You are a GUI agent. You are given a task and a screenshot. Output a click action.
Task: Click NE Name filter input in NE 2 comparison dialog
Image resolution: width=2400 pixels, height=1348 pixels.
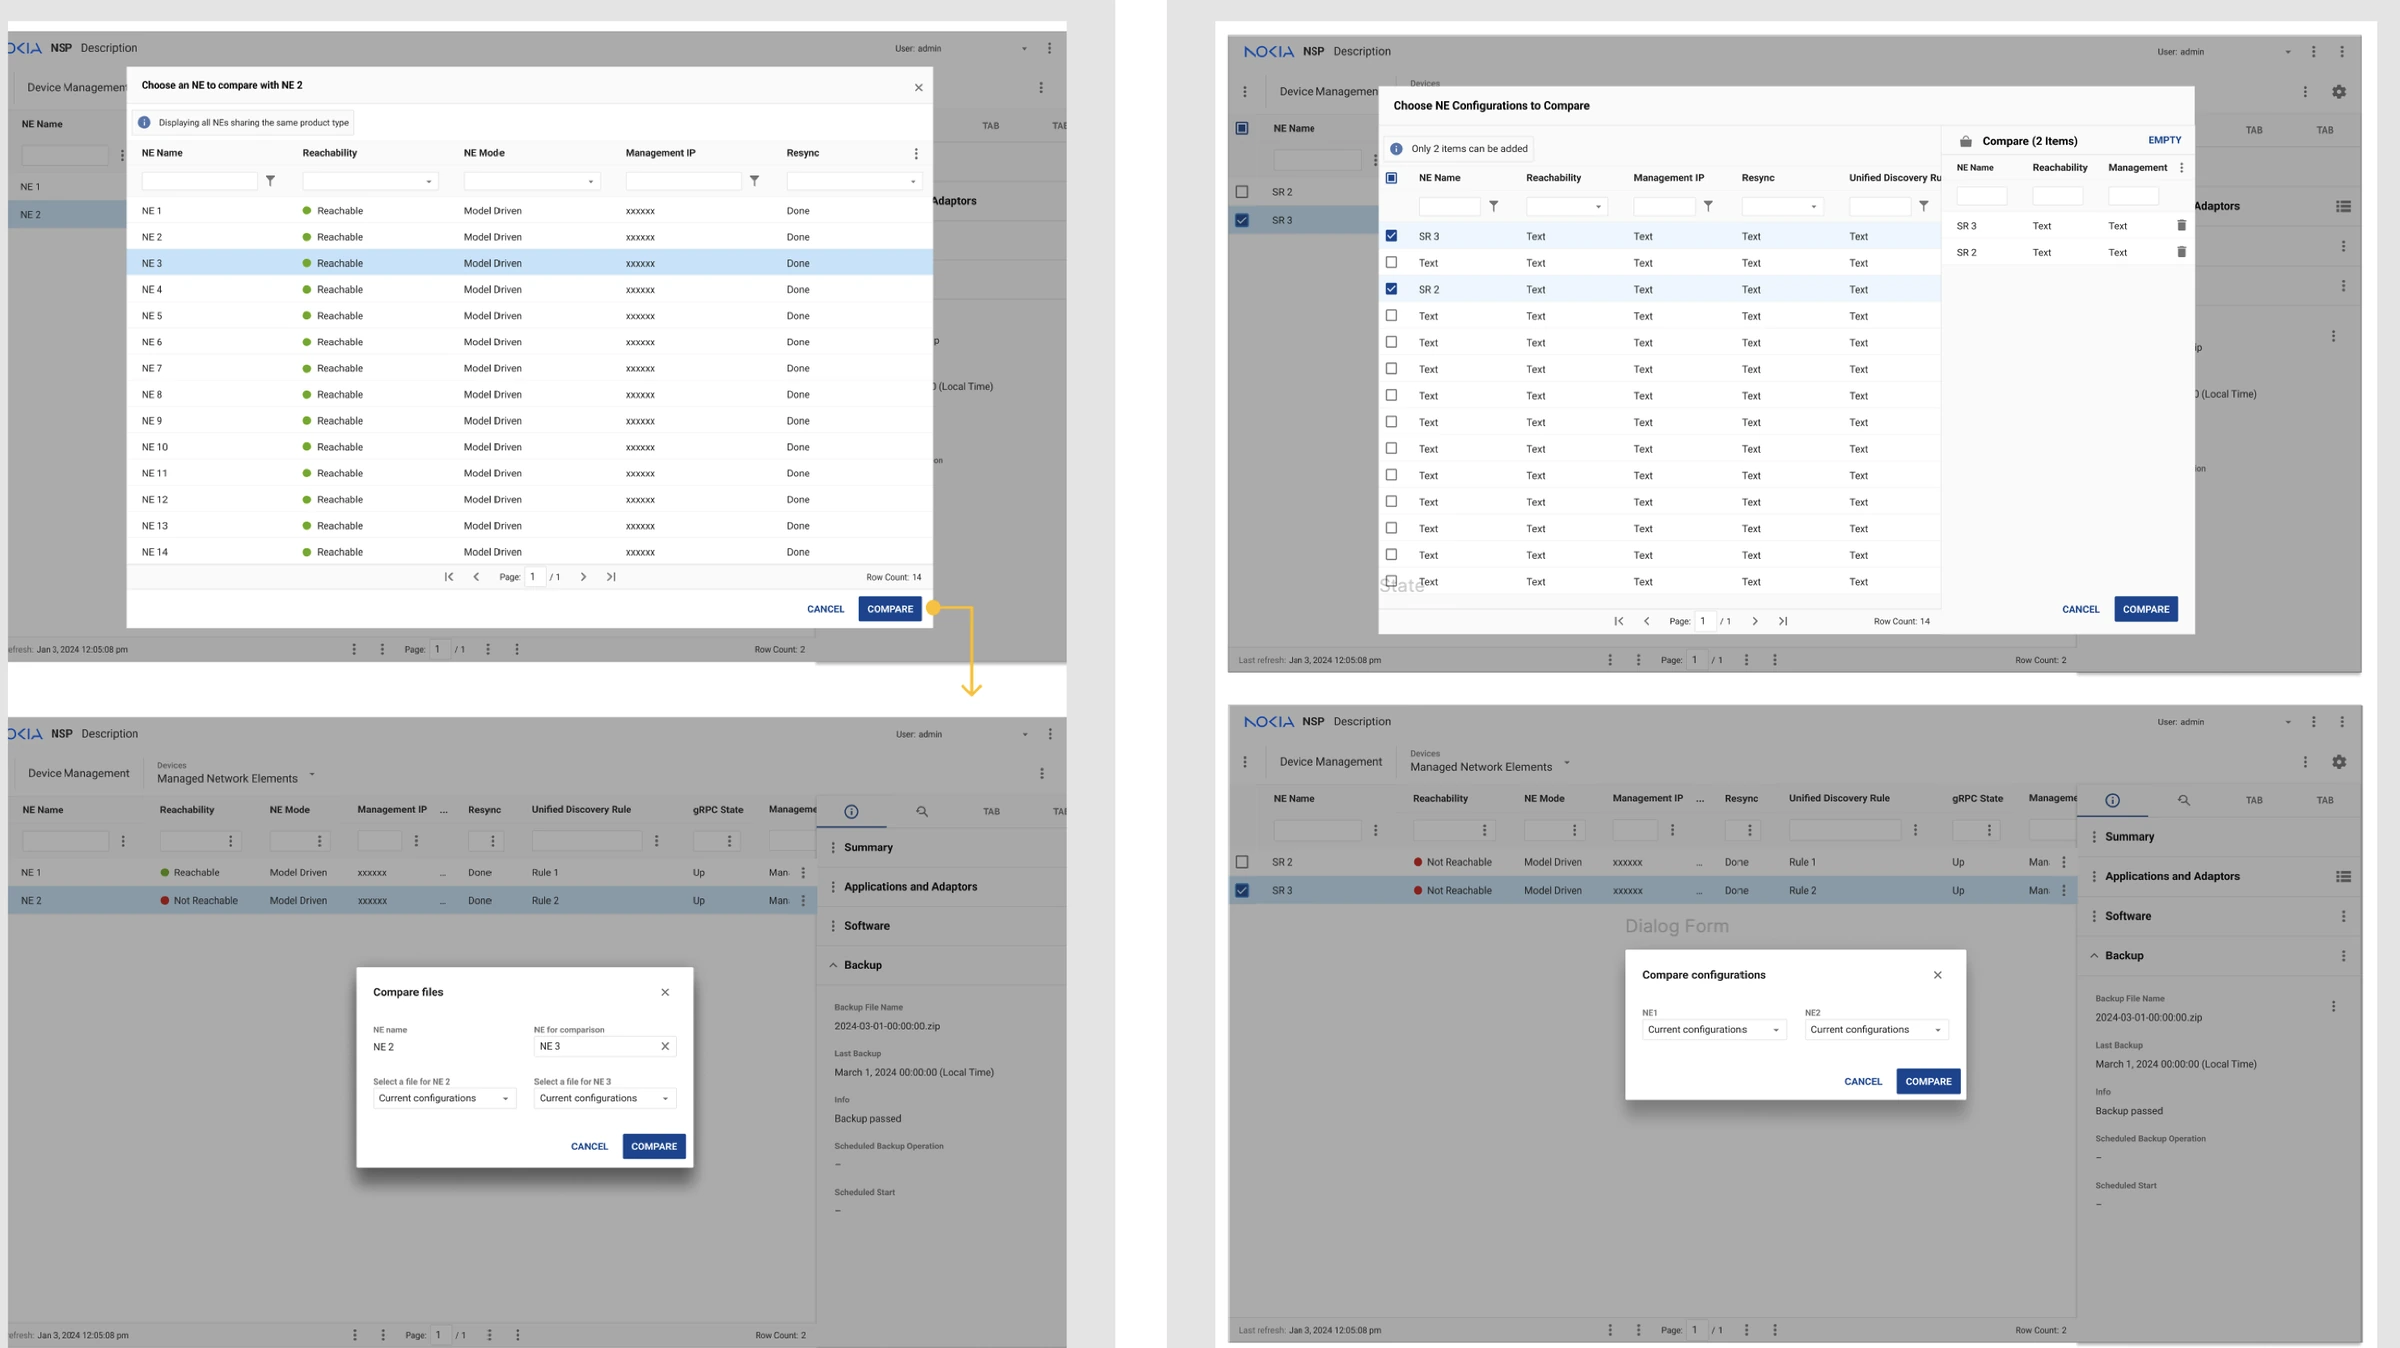pyautogui.click(x=199, y=181)
